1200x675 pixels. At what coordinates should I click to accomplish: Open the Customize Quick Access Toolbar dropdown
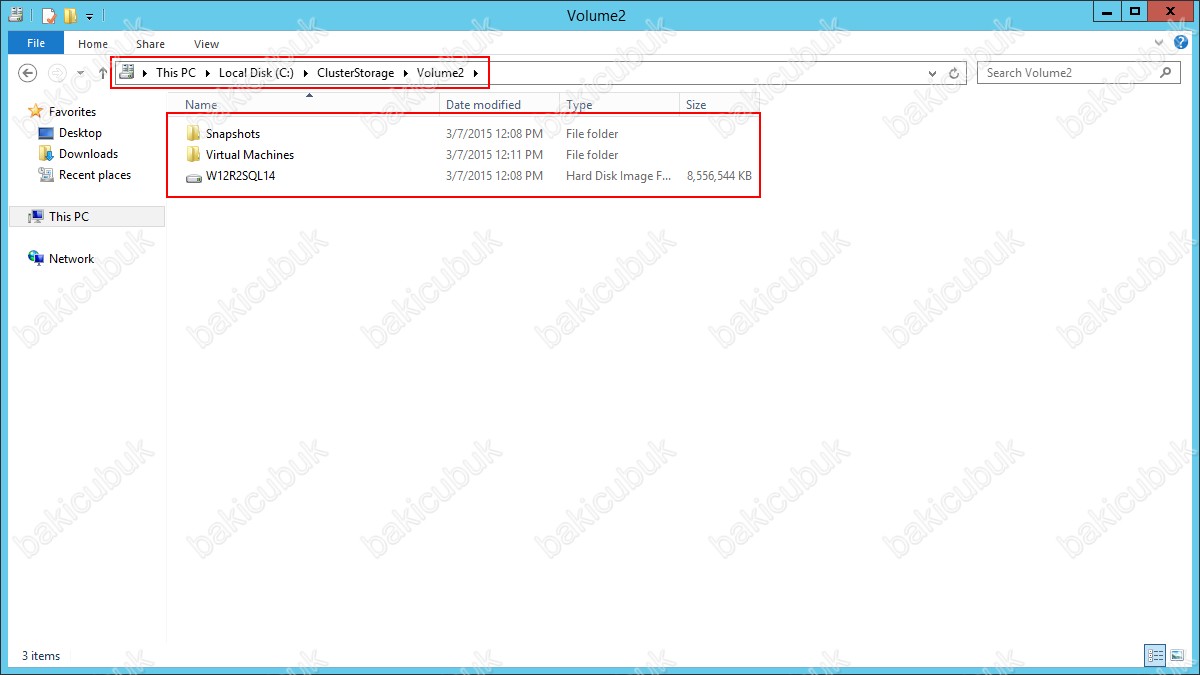[89, 16]
